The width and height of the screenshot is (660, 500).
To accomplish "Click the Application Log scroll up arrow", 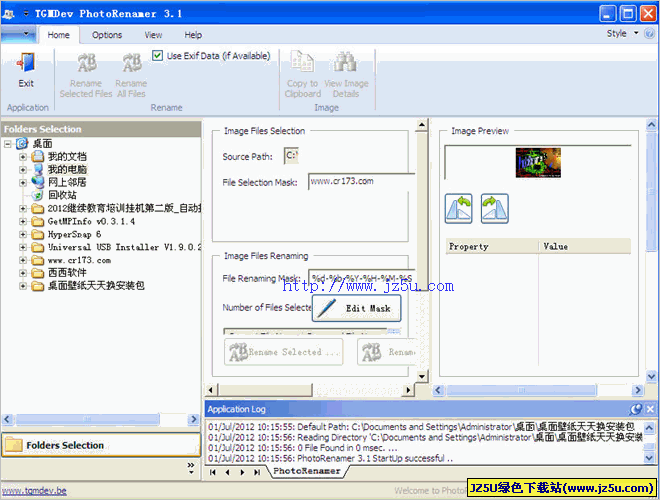I will pyautogui.click(x=649, y=428).
